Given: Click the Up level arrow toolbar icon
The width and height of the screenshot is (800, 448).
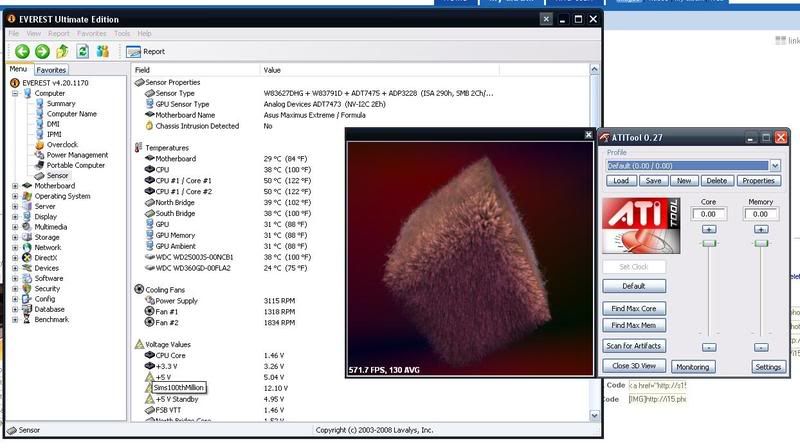Looking at the screenshot, I should coord(63,51).
